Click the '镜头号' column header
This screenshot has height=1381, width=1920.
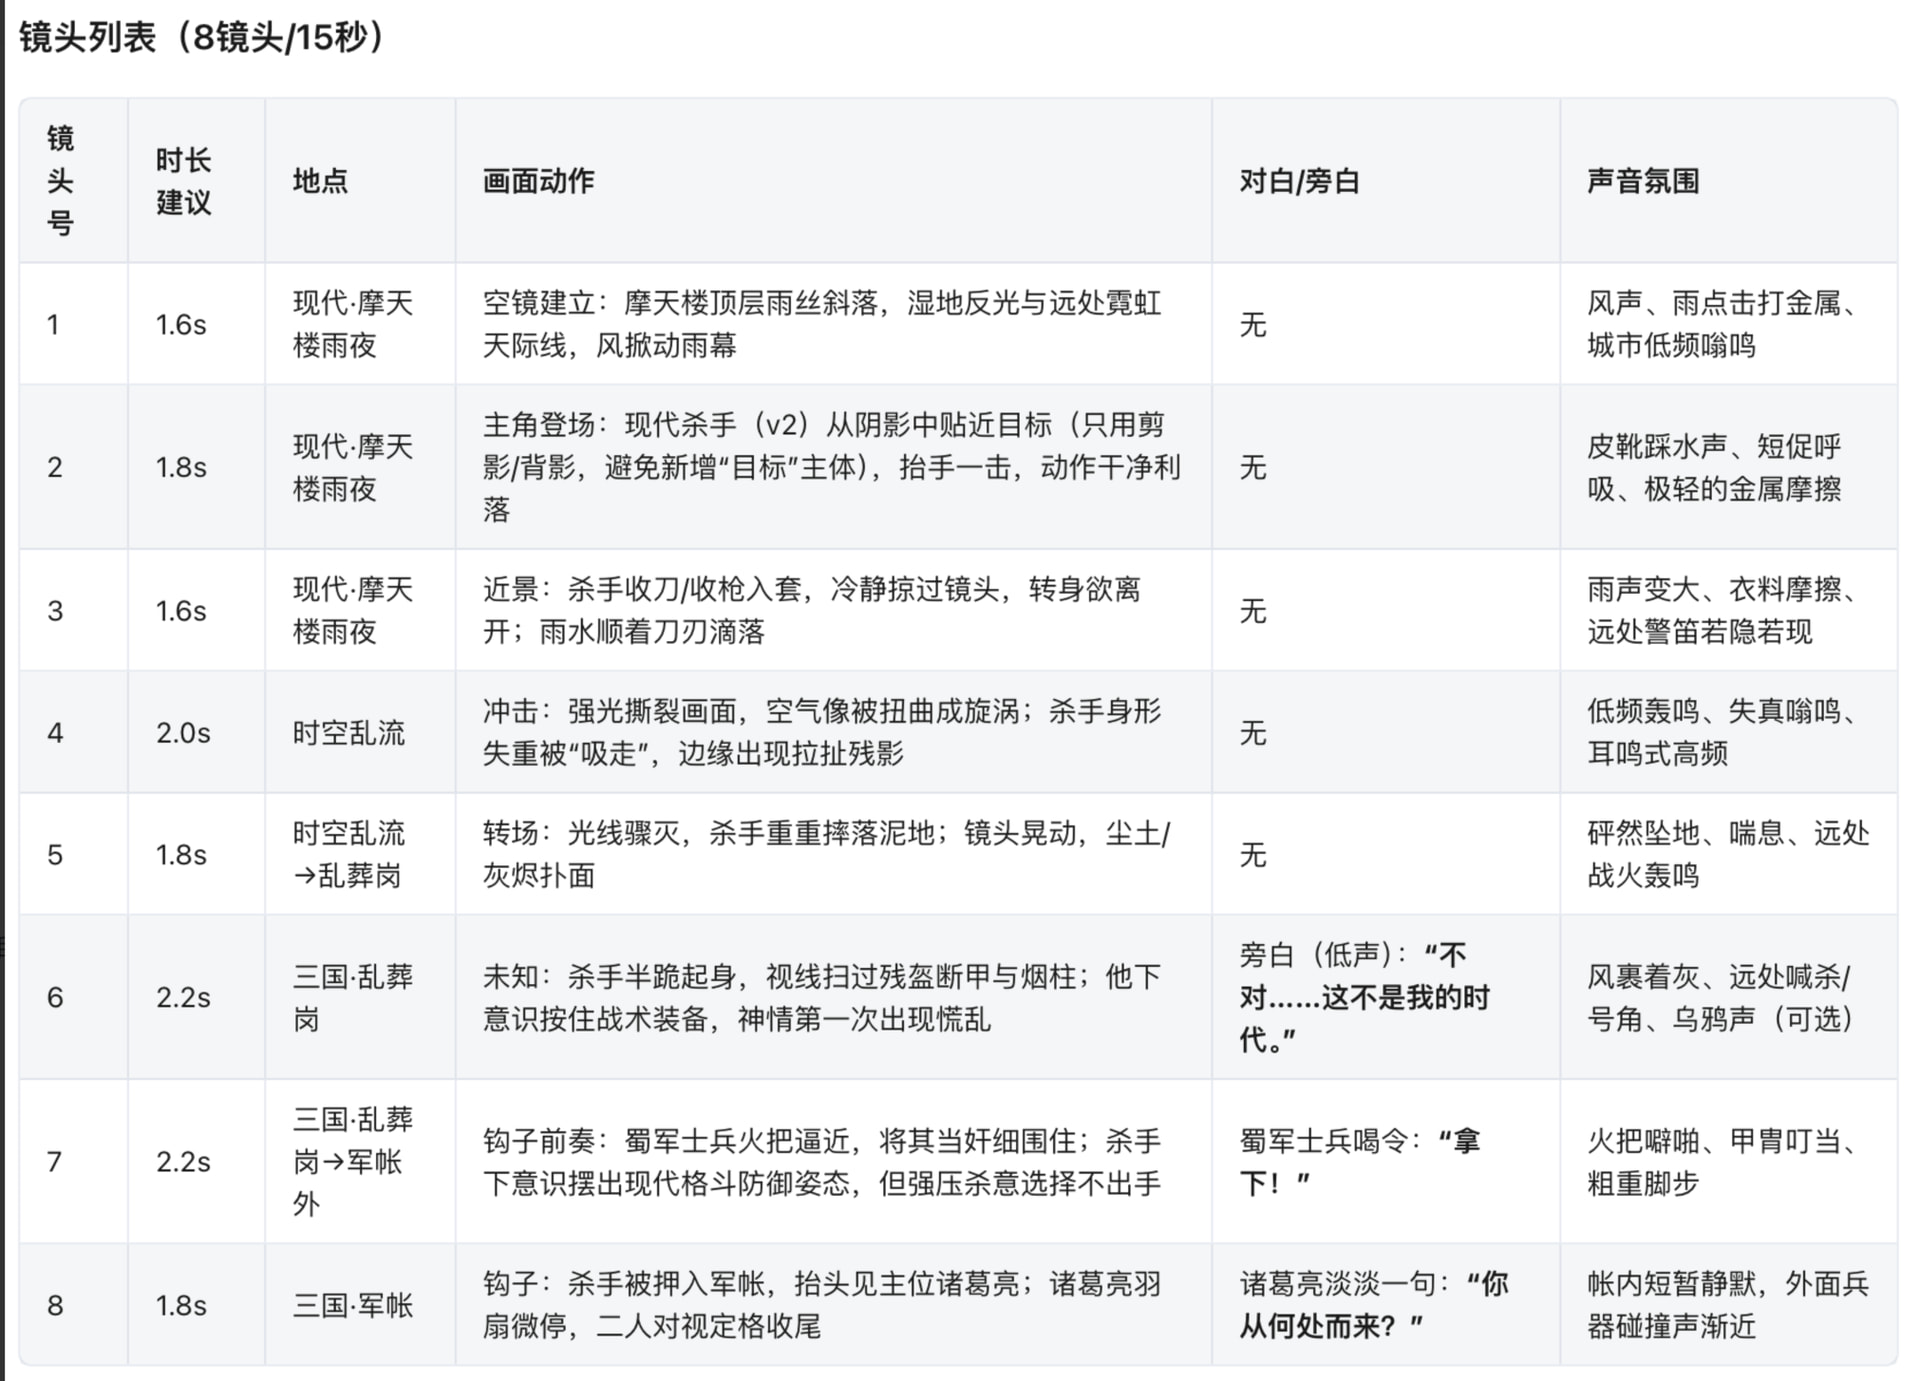pyautogui.click(x=60, y=181)
